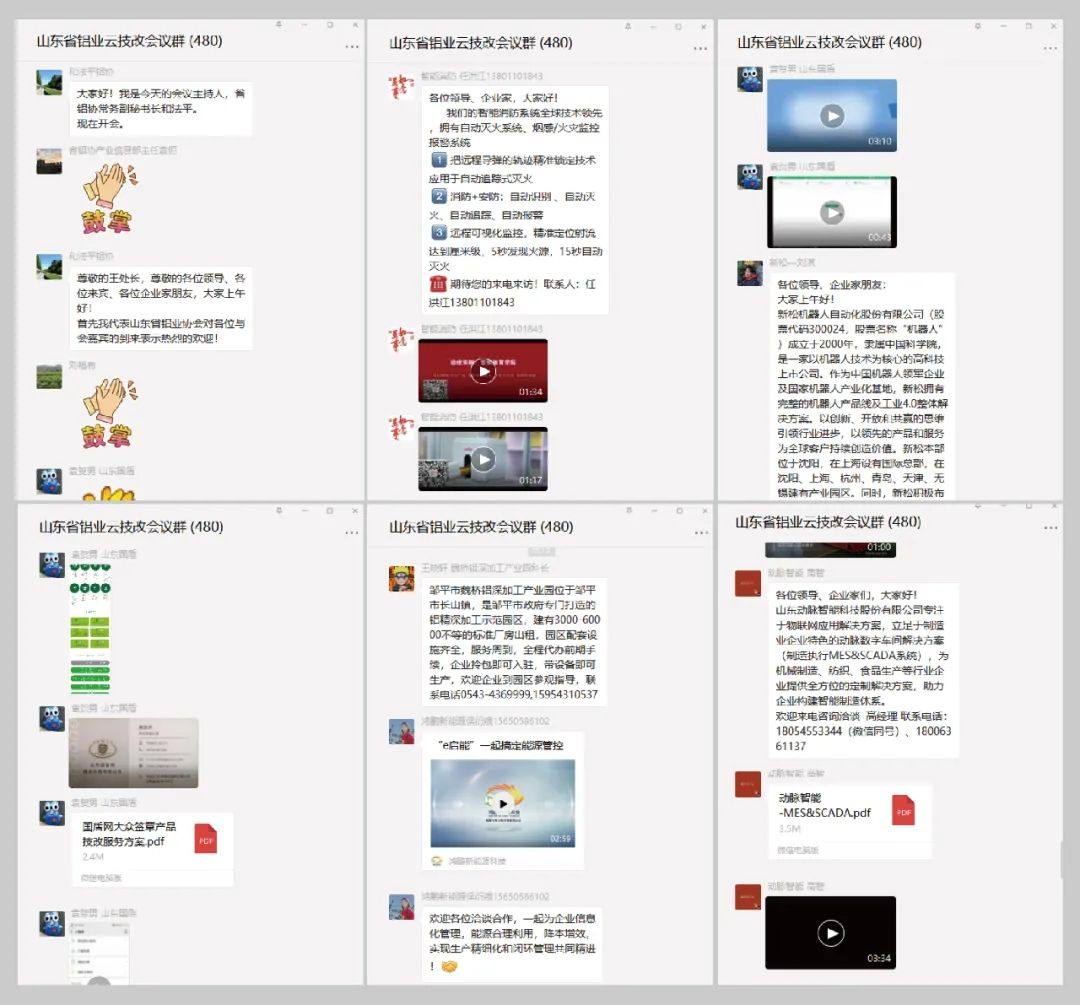The height and width of the screenshot is (1005, 1080).
Task: Open more options in the 新松机器人 message window
Action: click(1050, 48)
